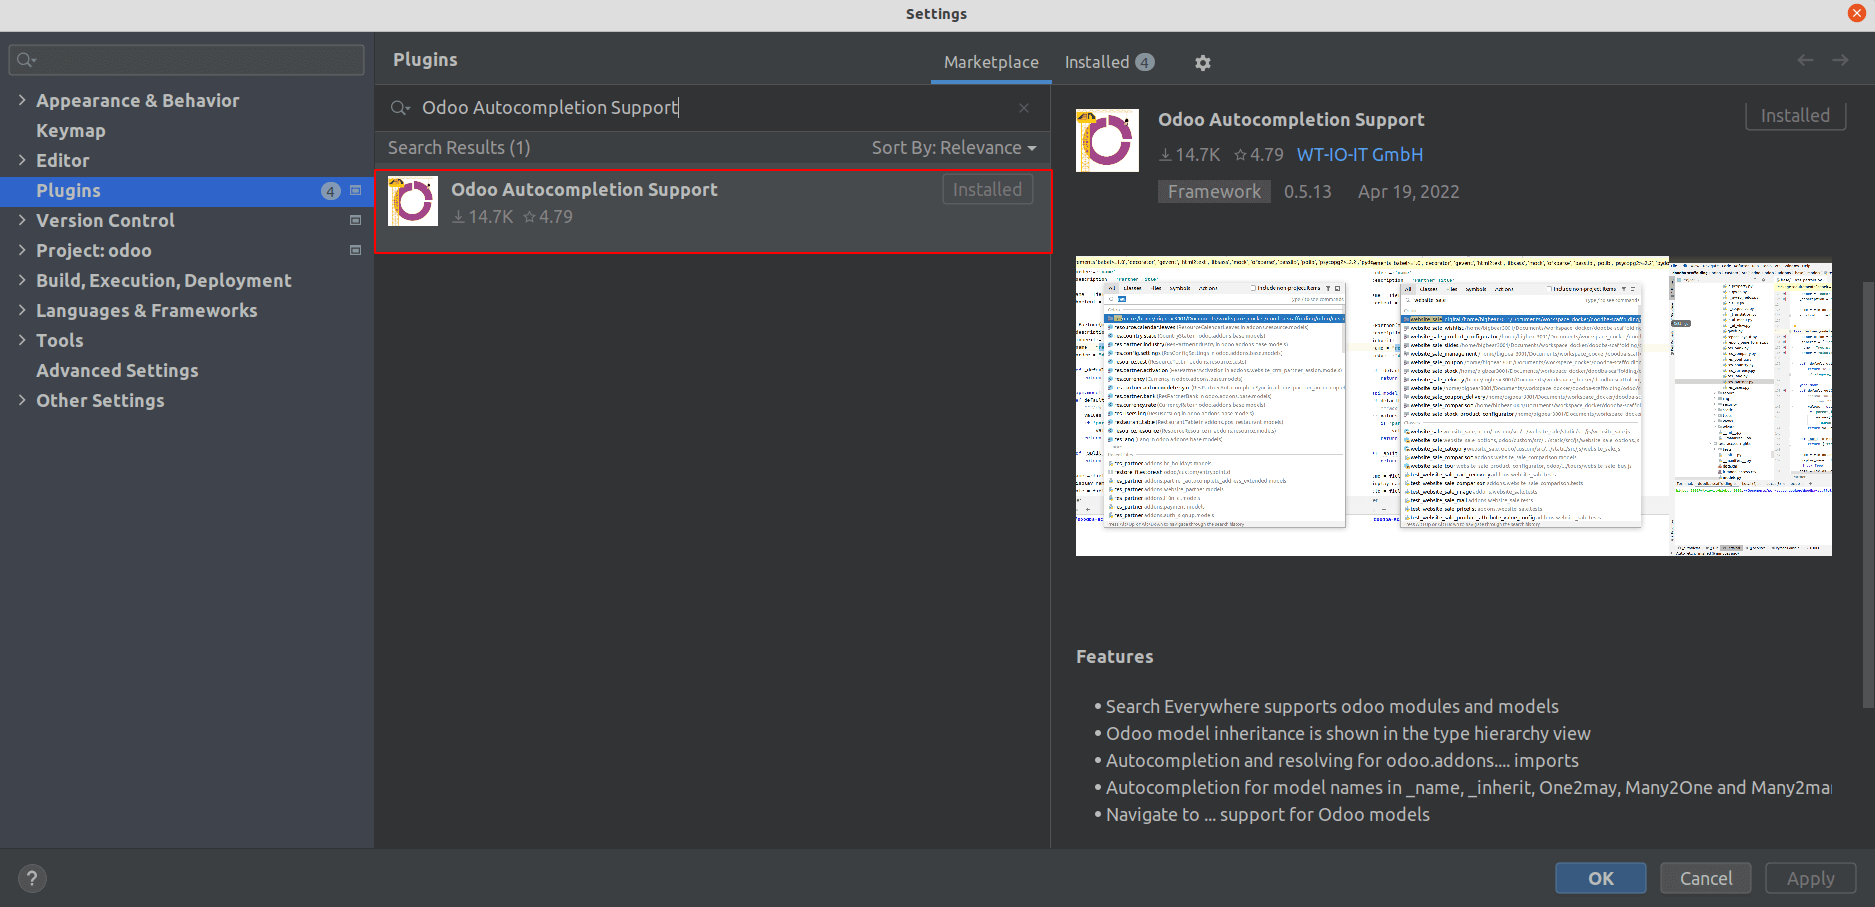Click the Version Control project-level icon
Image resolution: width=1875 pixels, height=907 pixels.
[x=355, y=220]
